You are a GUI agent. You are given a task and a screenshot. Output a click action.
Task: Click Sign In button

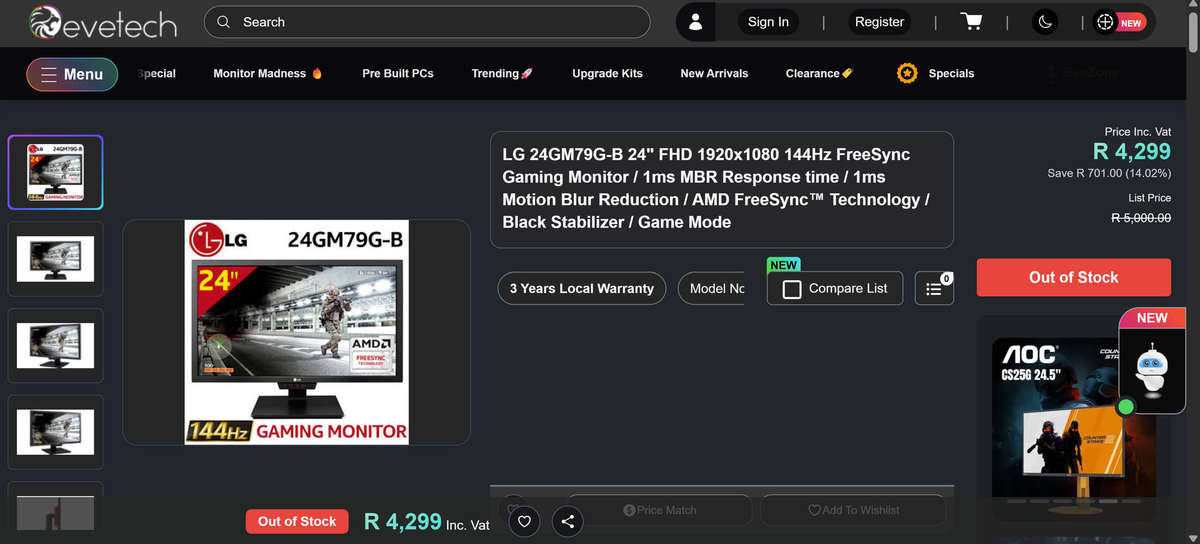click(768, 22)
